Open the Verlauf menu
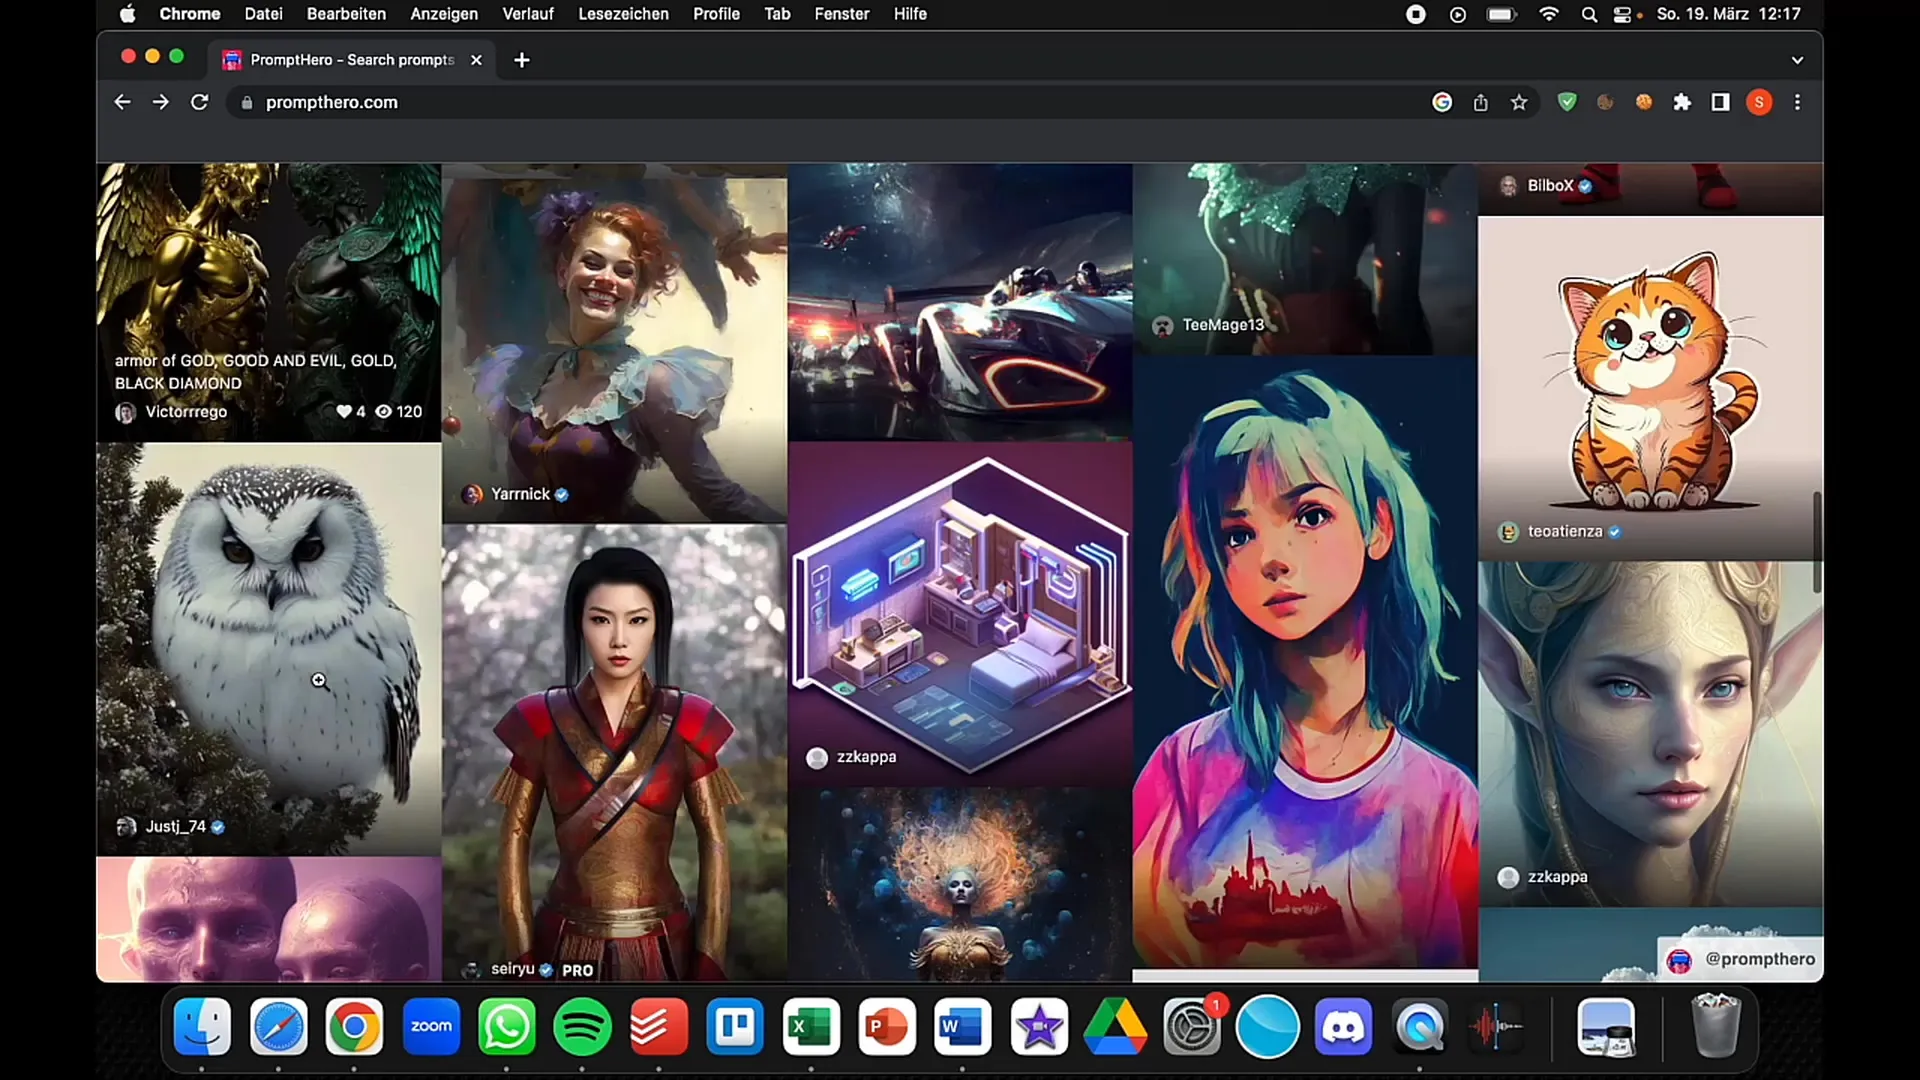Viewport: 1920px width, 1080px height. (x=527, y=14)
